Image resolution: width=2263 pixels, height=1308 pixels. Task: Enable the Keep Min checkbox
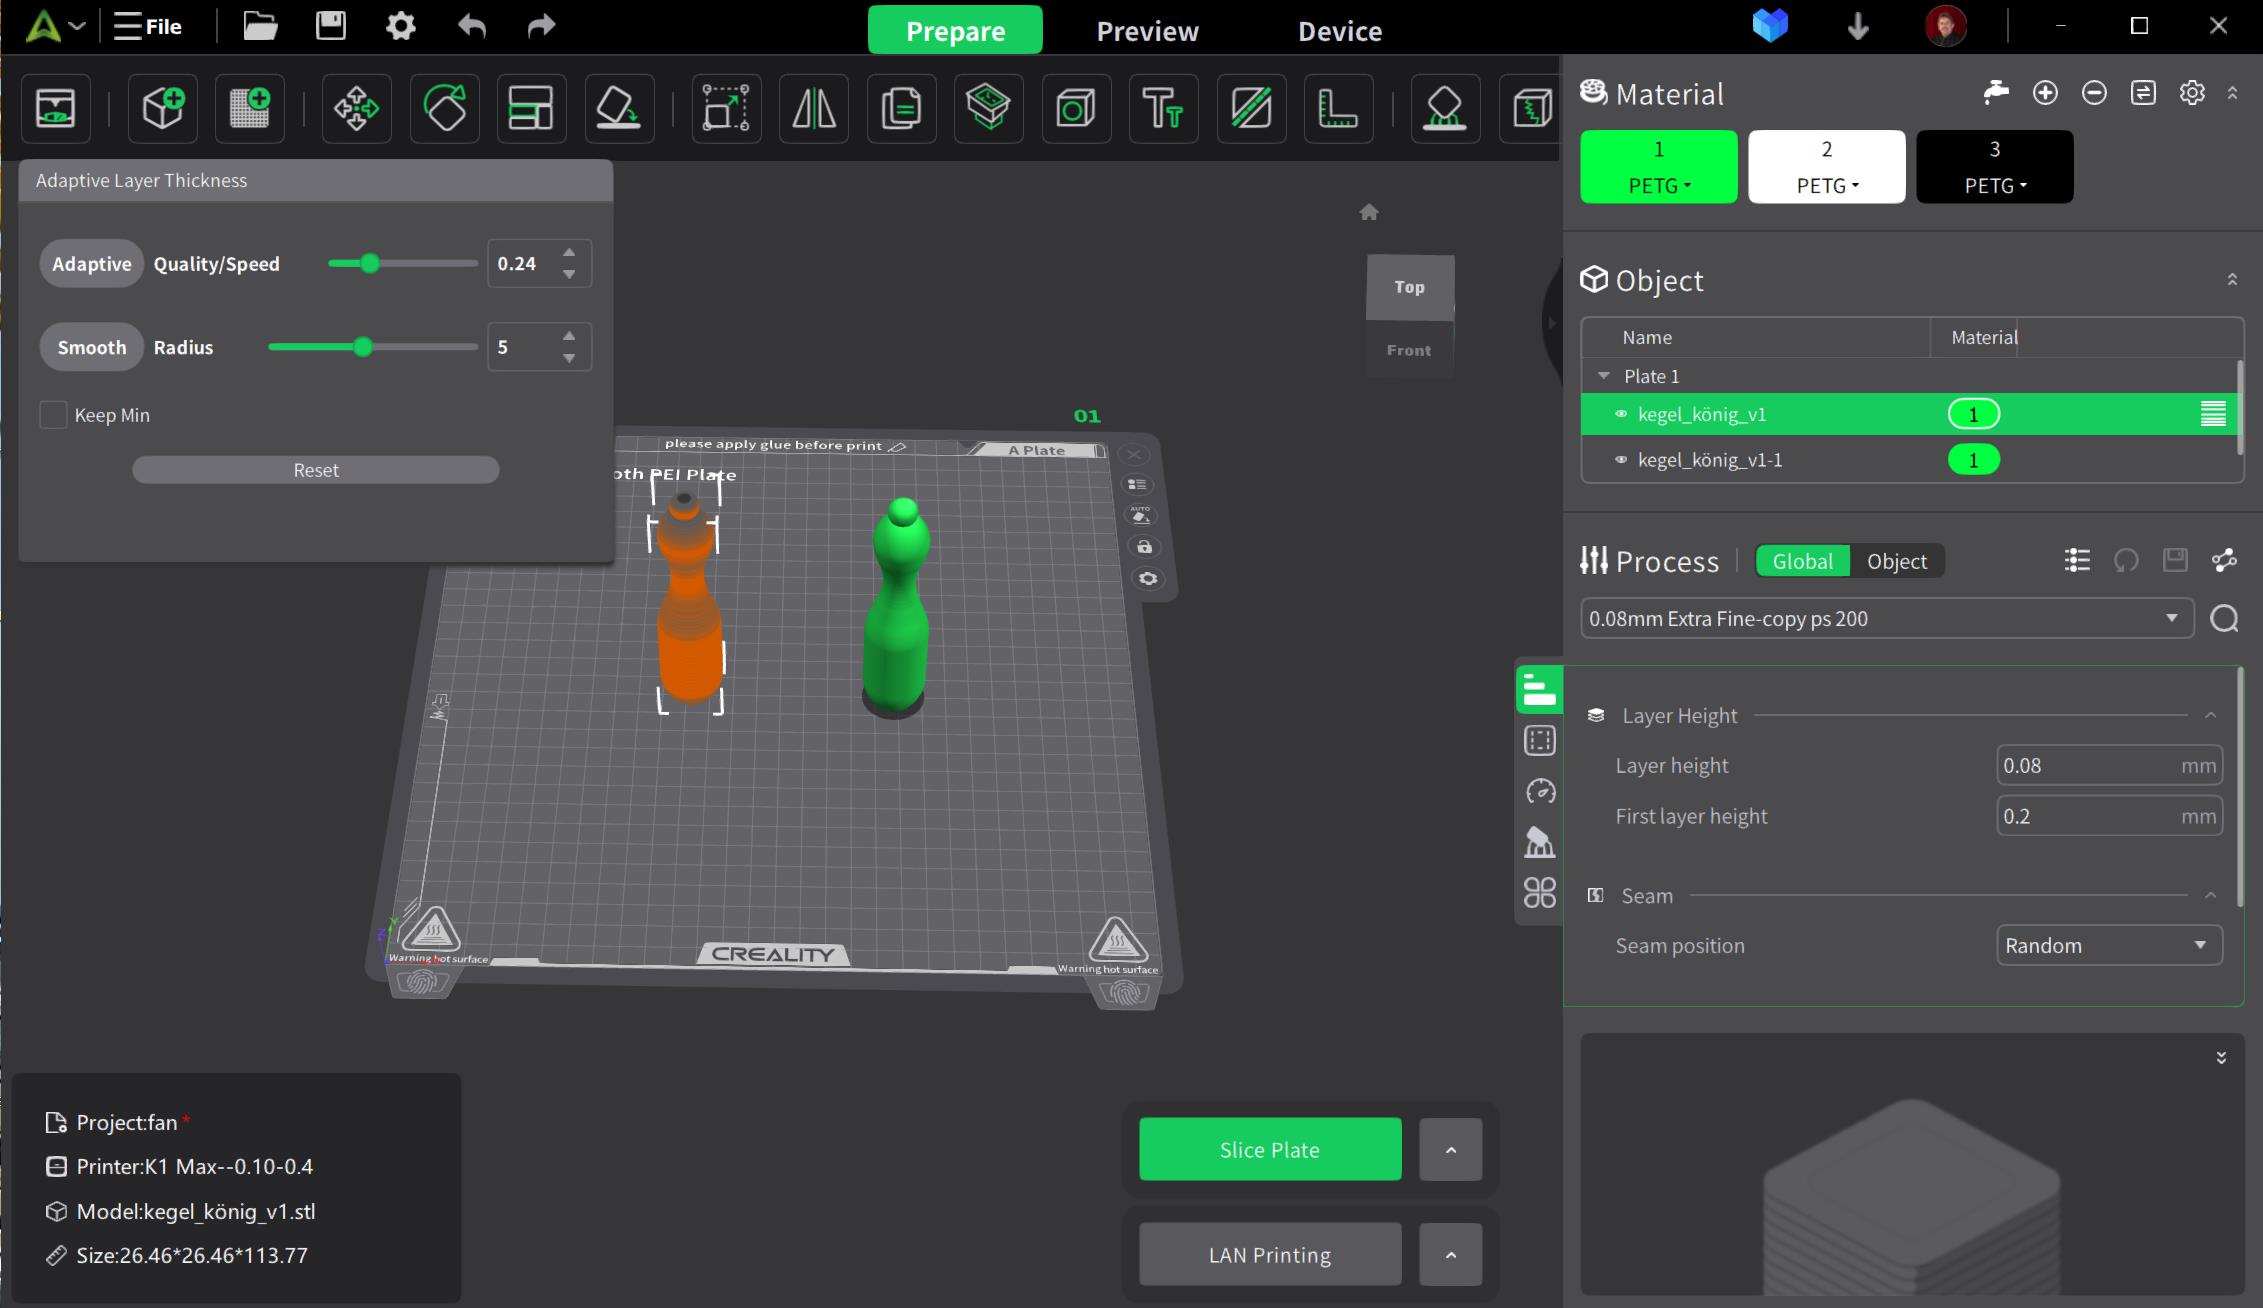click(x=54, y=415)
